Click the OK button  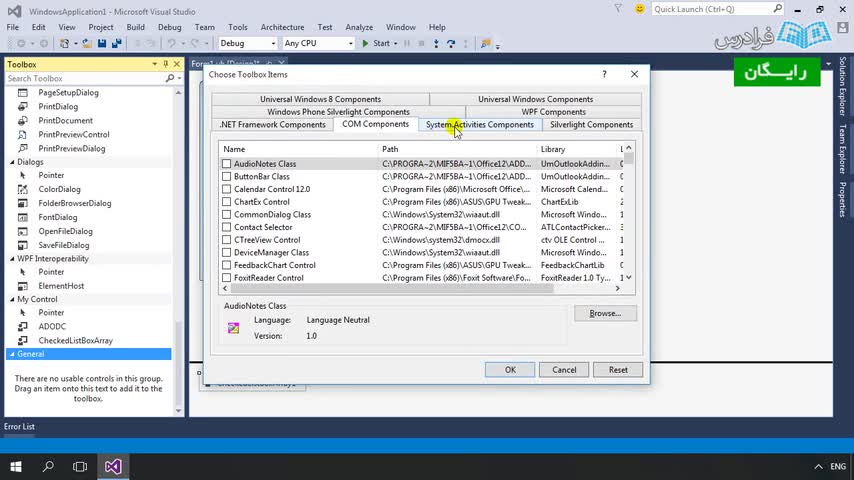coord(510,370)
